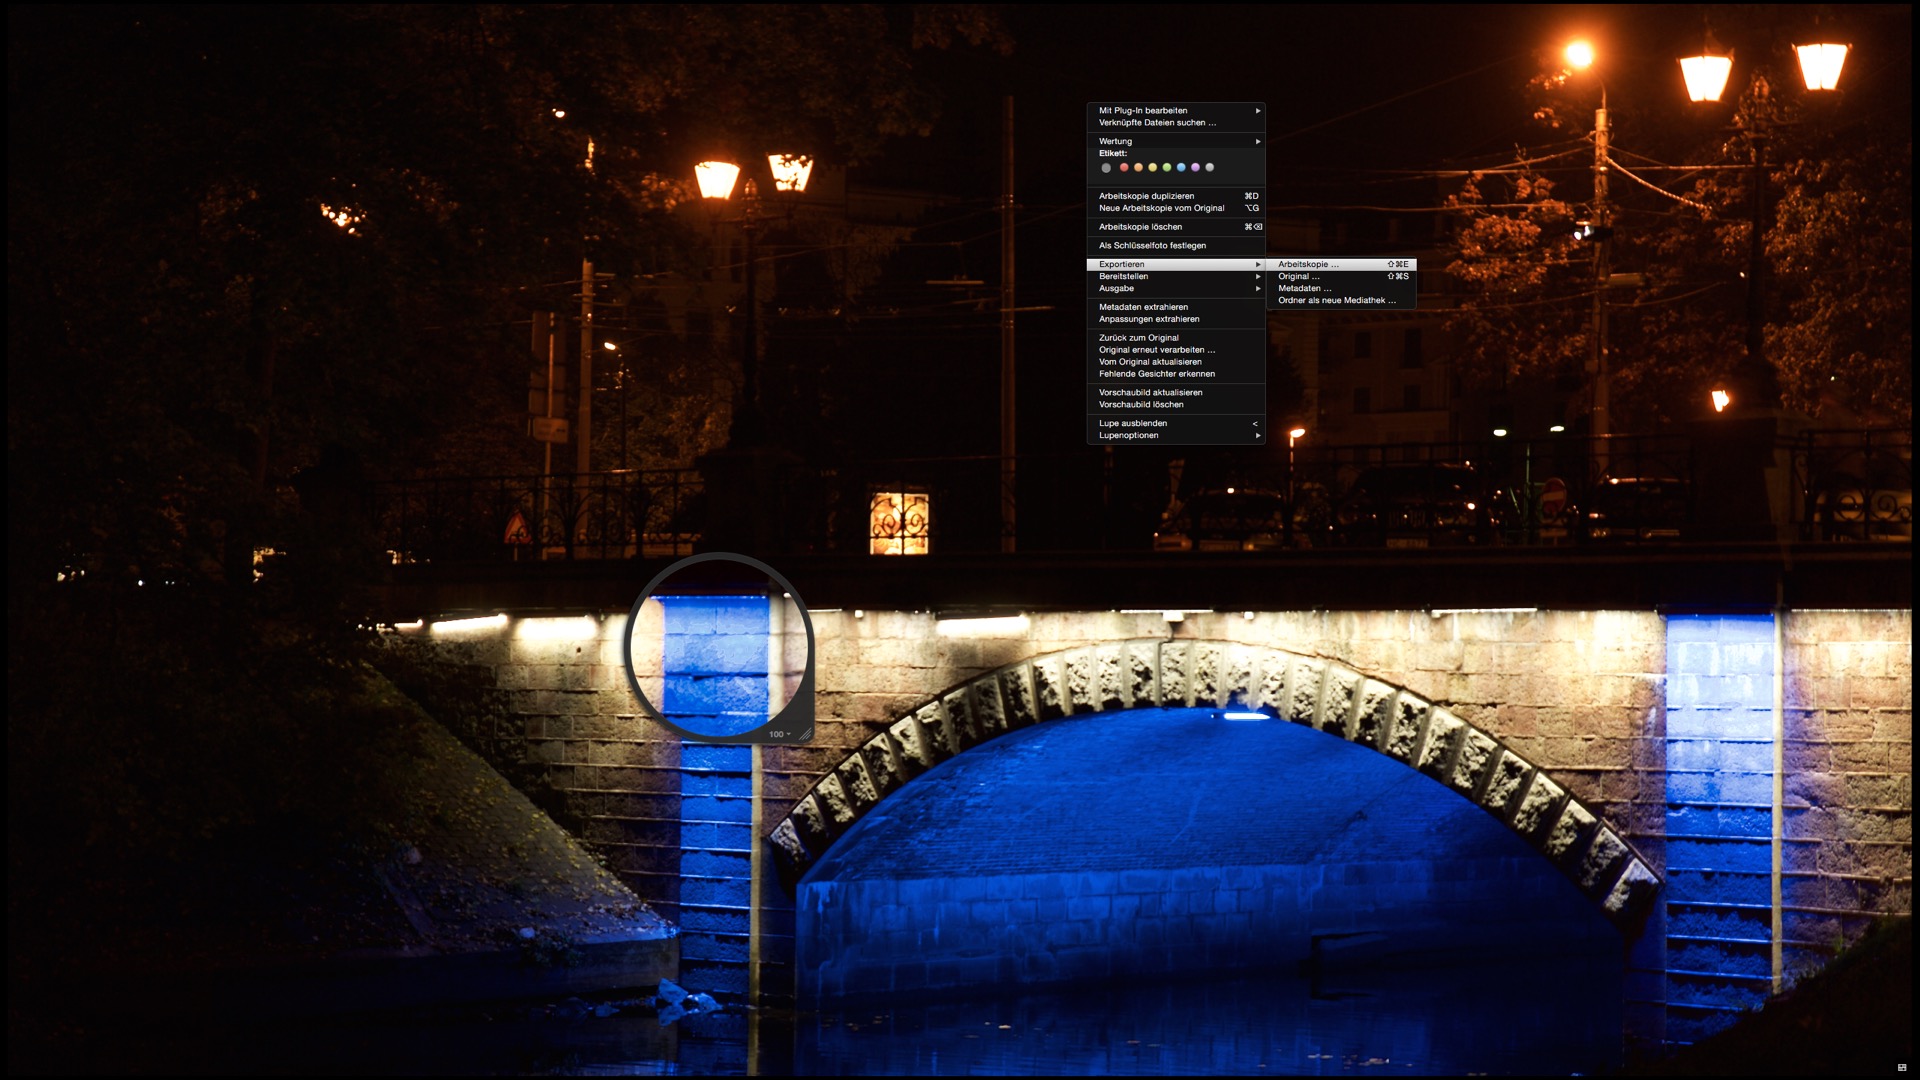
Task: Expand the Wertung submenu
Action: click(x=1176, y=142)
